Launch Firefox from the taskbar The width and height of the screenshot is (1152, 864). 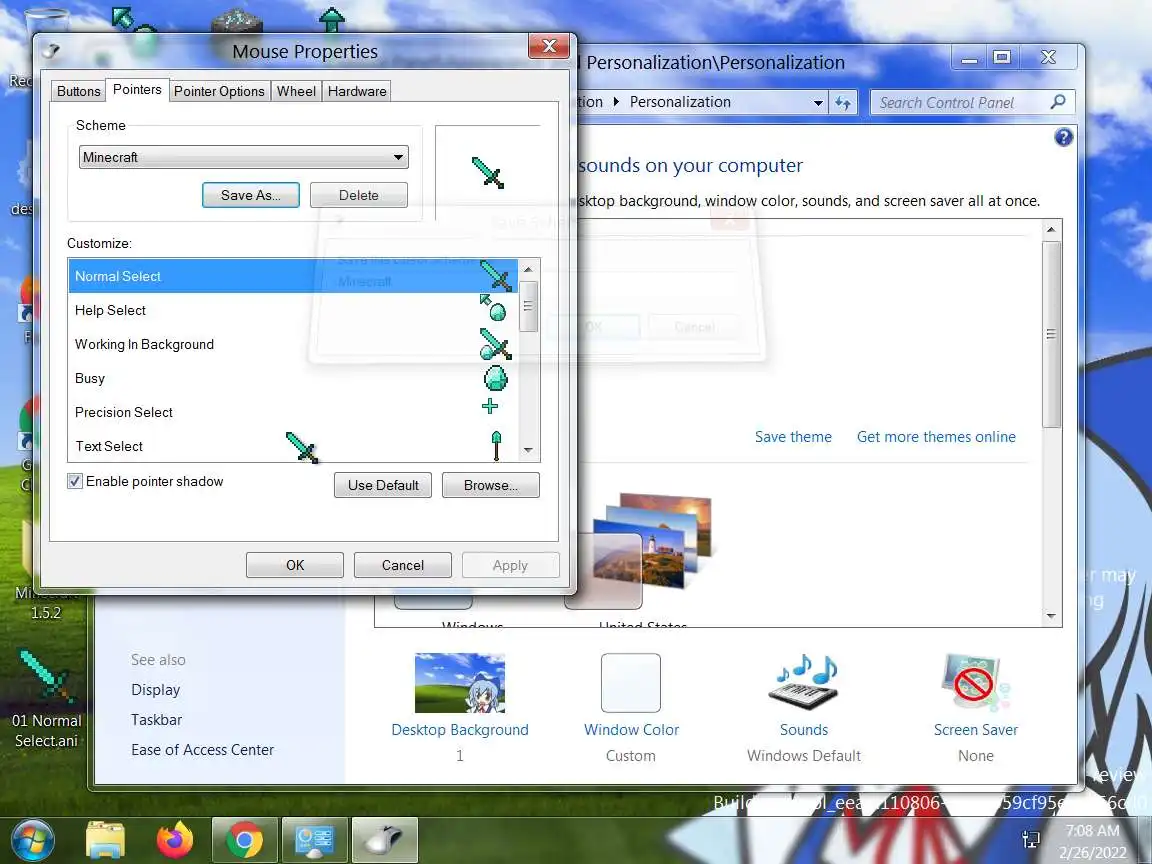pyautogui.click(x=175, y=840)
